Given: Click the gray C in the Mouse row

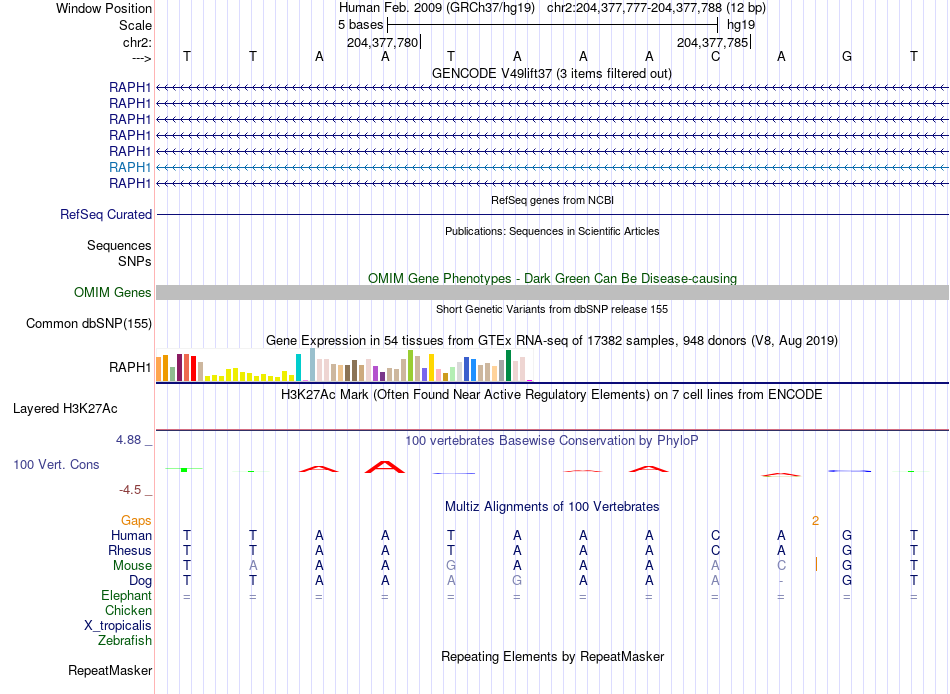Looking at the screenshot, I should [x=781, y=566].
